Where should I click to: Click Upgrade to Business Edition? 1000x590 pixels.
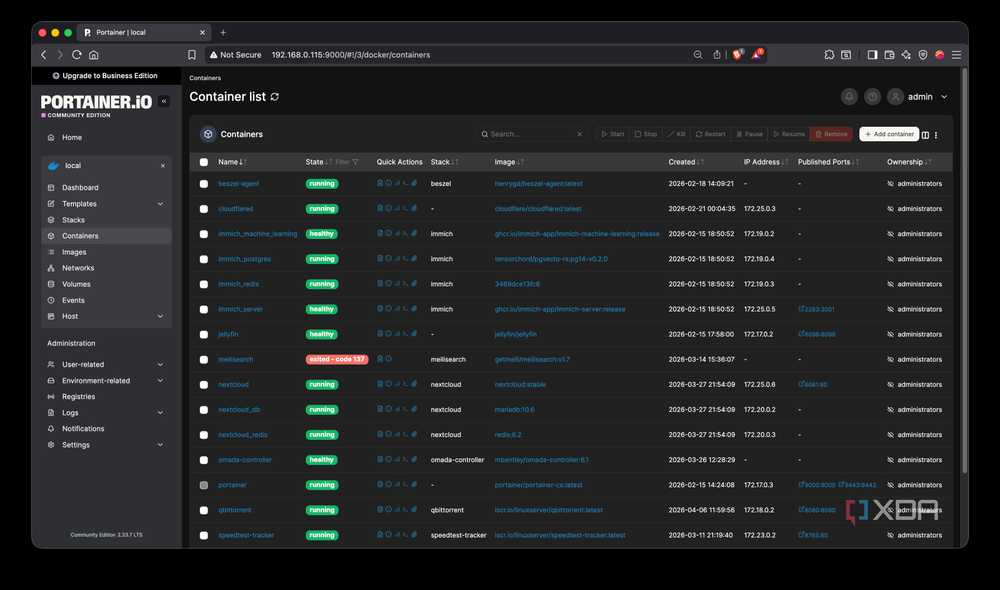pyautogui.click(x=105, y=76)
